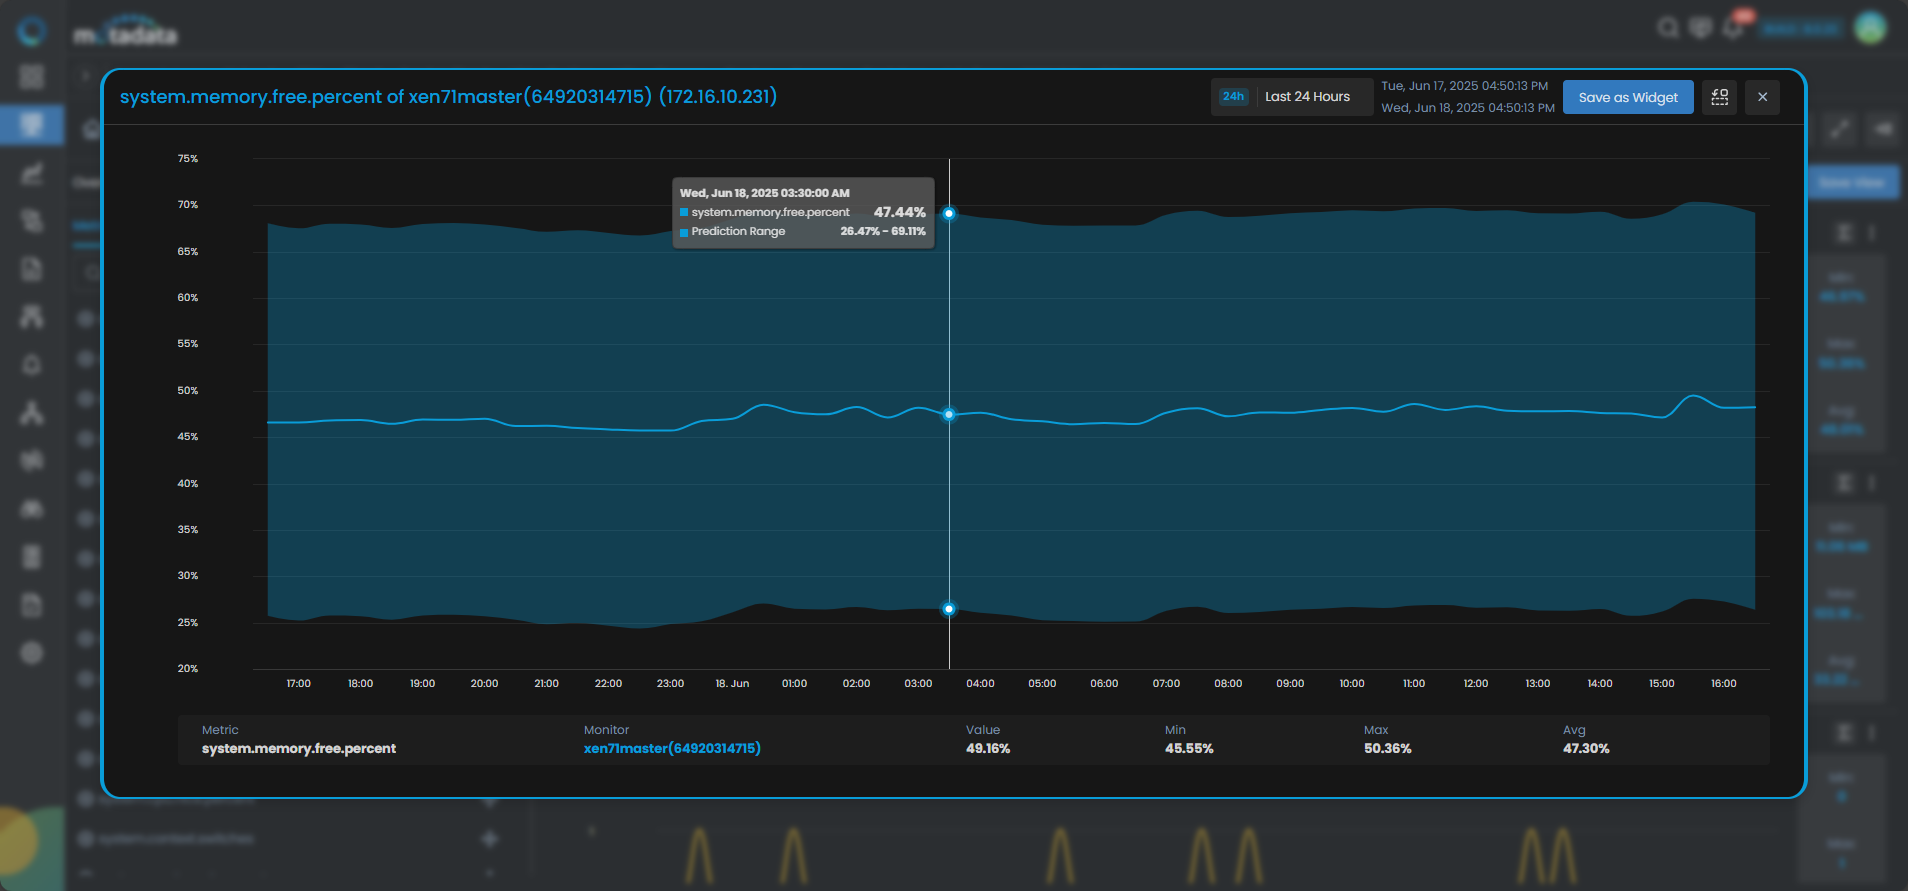Open the Last 24 Hours timeline dropdown
Viewport: 1908px width, 891px height.
(1291, 97)
